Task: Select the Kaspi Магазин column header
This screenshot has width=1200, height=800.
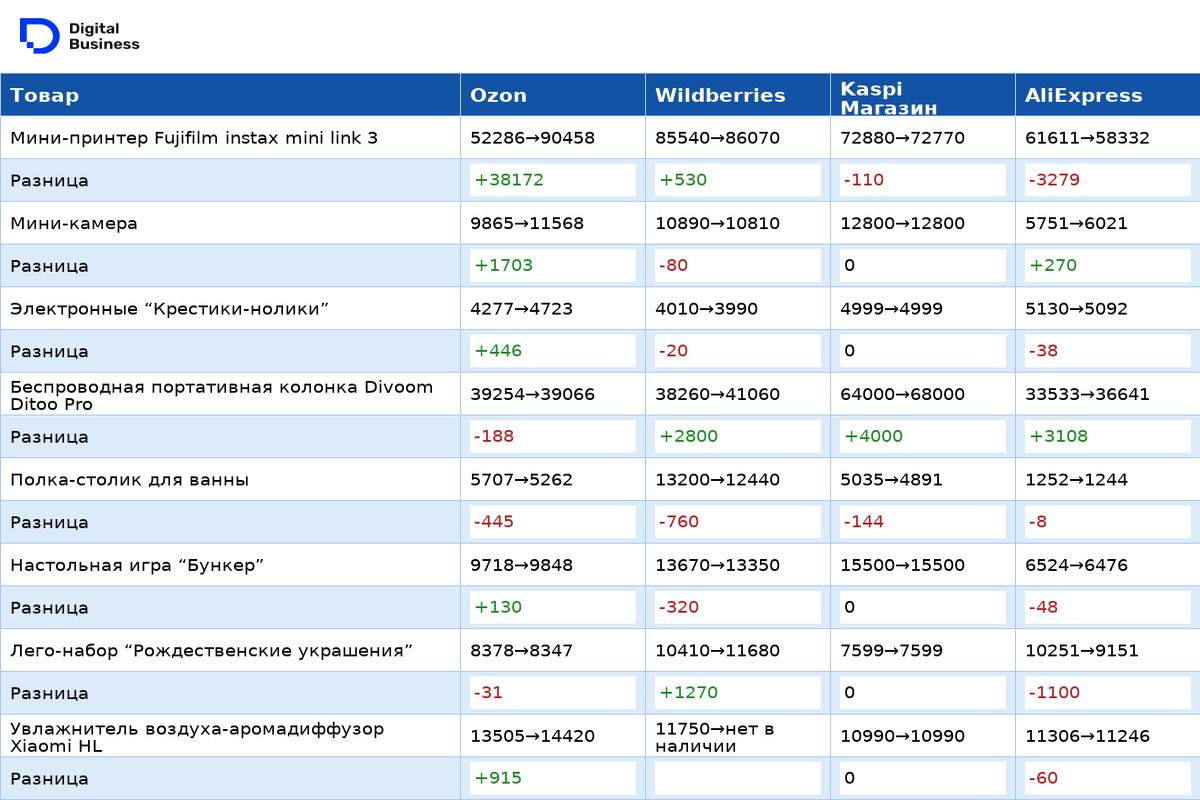Action: click(888, 97)
